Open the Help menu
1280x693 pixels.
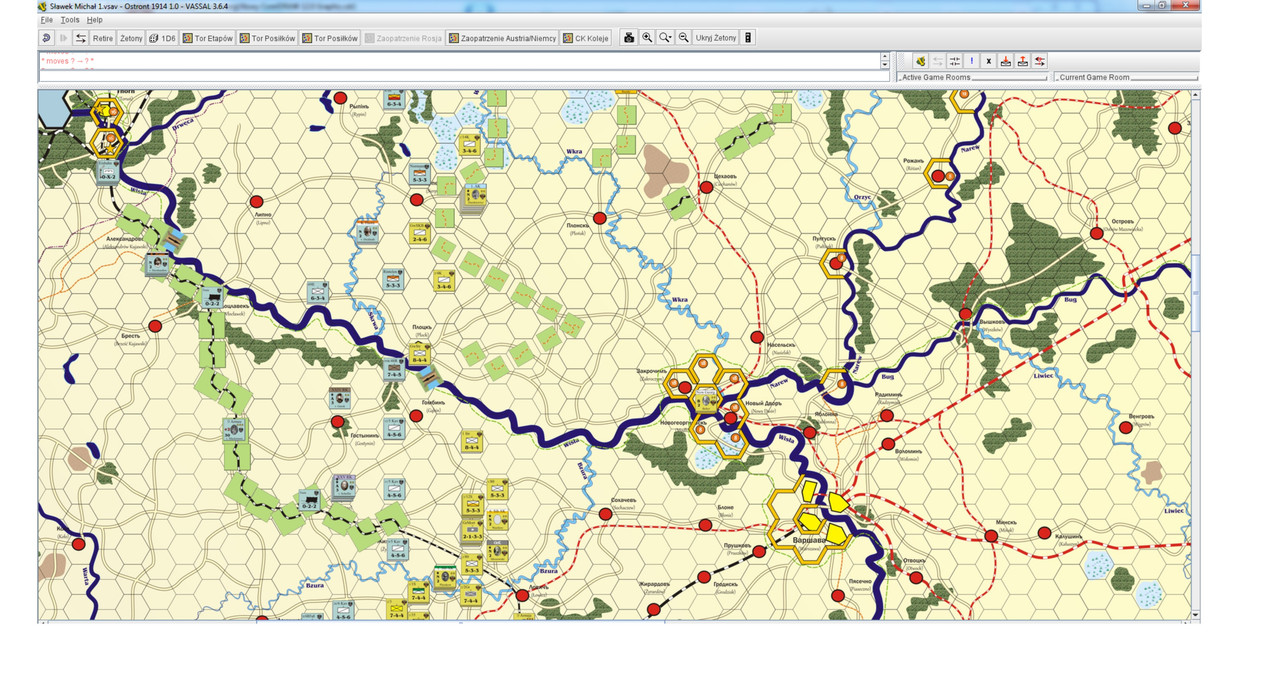point(94,20)
